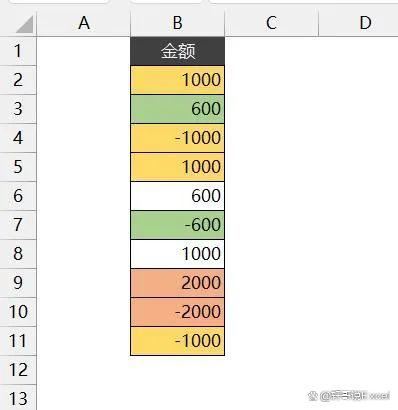The width and height of the screenshot is (398, 410).
Task: Select cell B4 showing -1000
Action: coord(178,138)
